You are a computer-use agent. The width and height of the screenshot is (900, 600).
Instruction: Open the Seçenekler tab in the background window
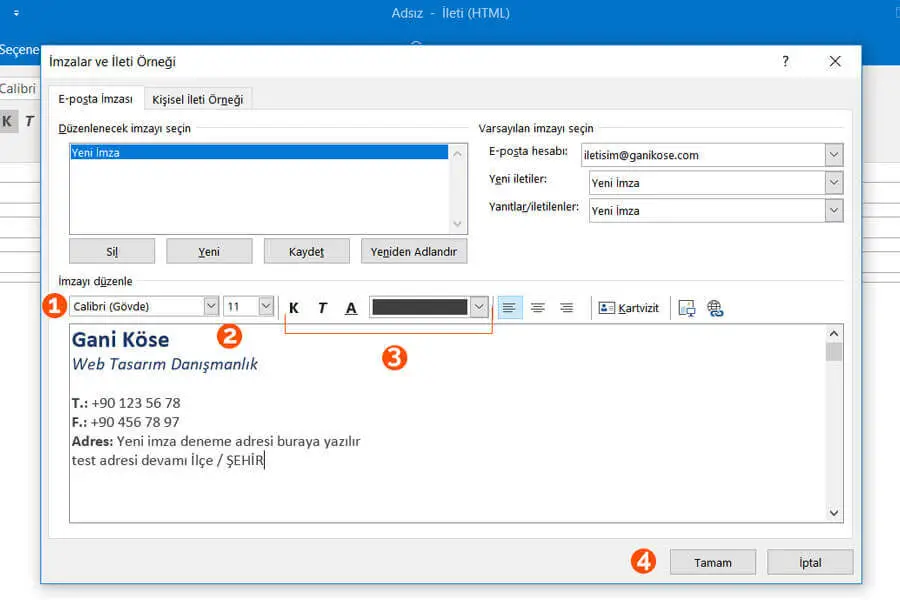point(20,49)
